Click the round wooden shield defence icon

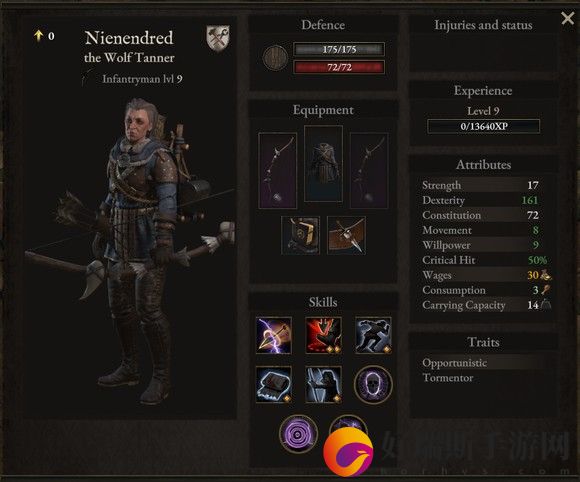tap(276, 58)
